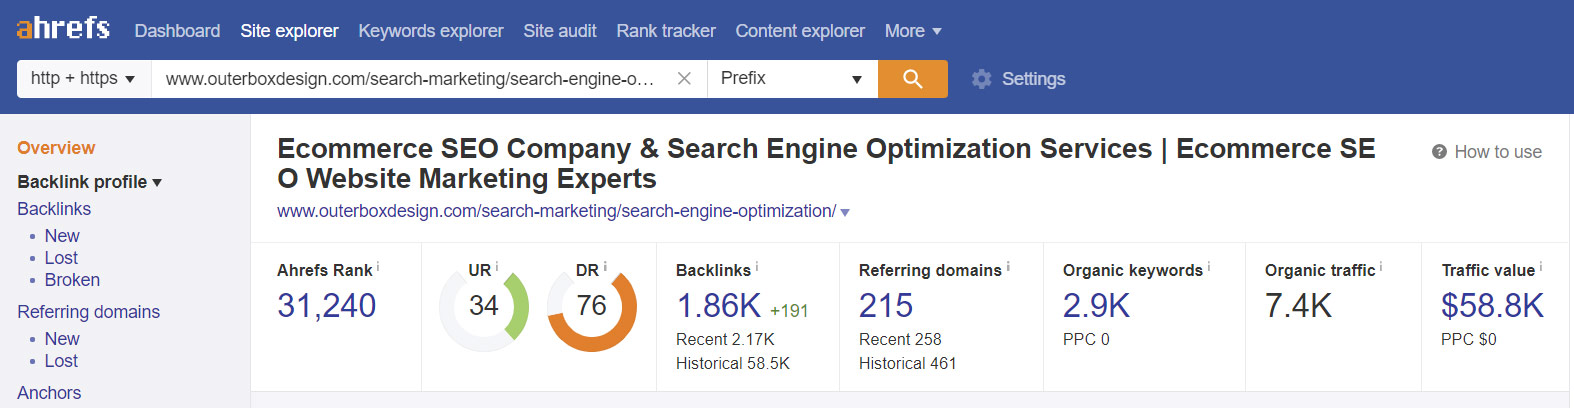Click the page title heading
This screenshot has width=1574, height=408.
point(826,164)
